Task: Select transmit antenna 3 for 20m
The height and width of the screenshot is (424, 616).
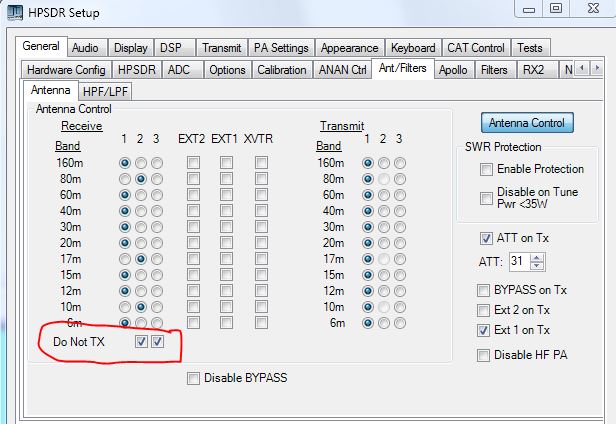Action: click(x=400, y=243)
